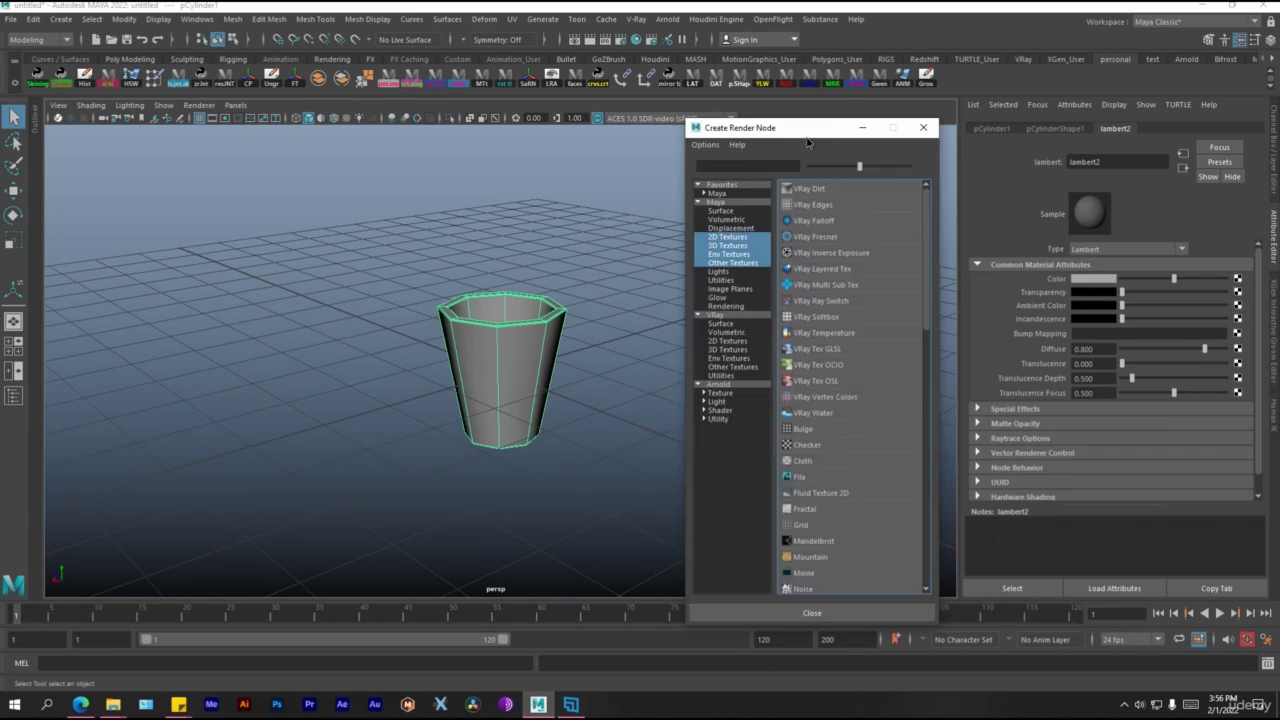Expand the Special Effects section
The width and height of the screenshot is (1280, 720).
1015,409
